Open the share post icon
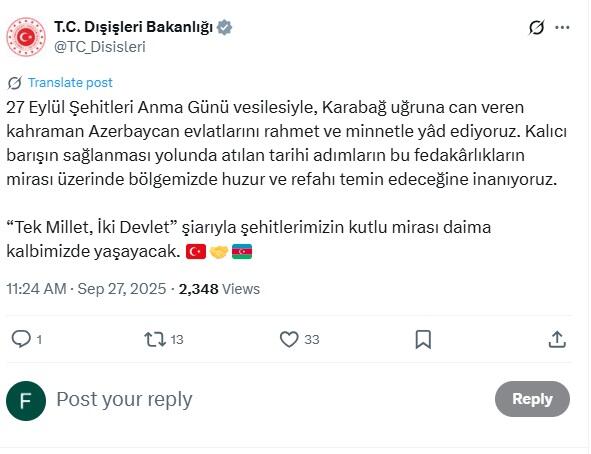The width and height of the screenshot is (591, 454). (x=557, y=339)
